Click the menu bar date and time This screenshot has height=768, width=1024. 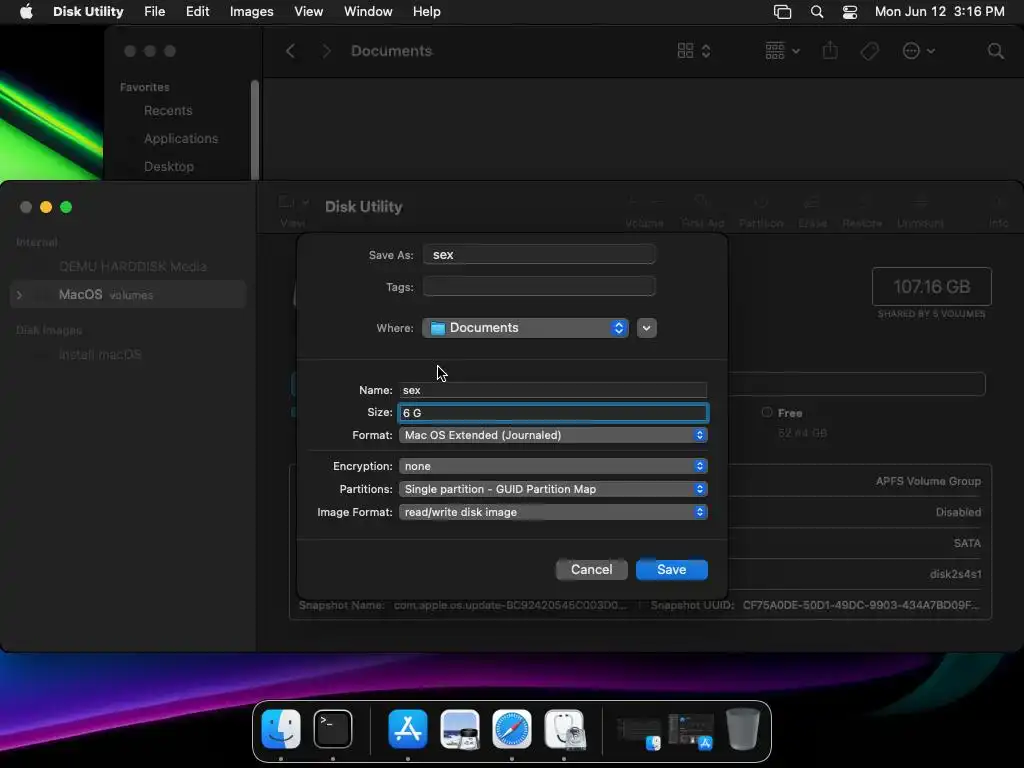click(x=939, y=12)
